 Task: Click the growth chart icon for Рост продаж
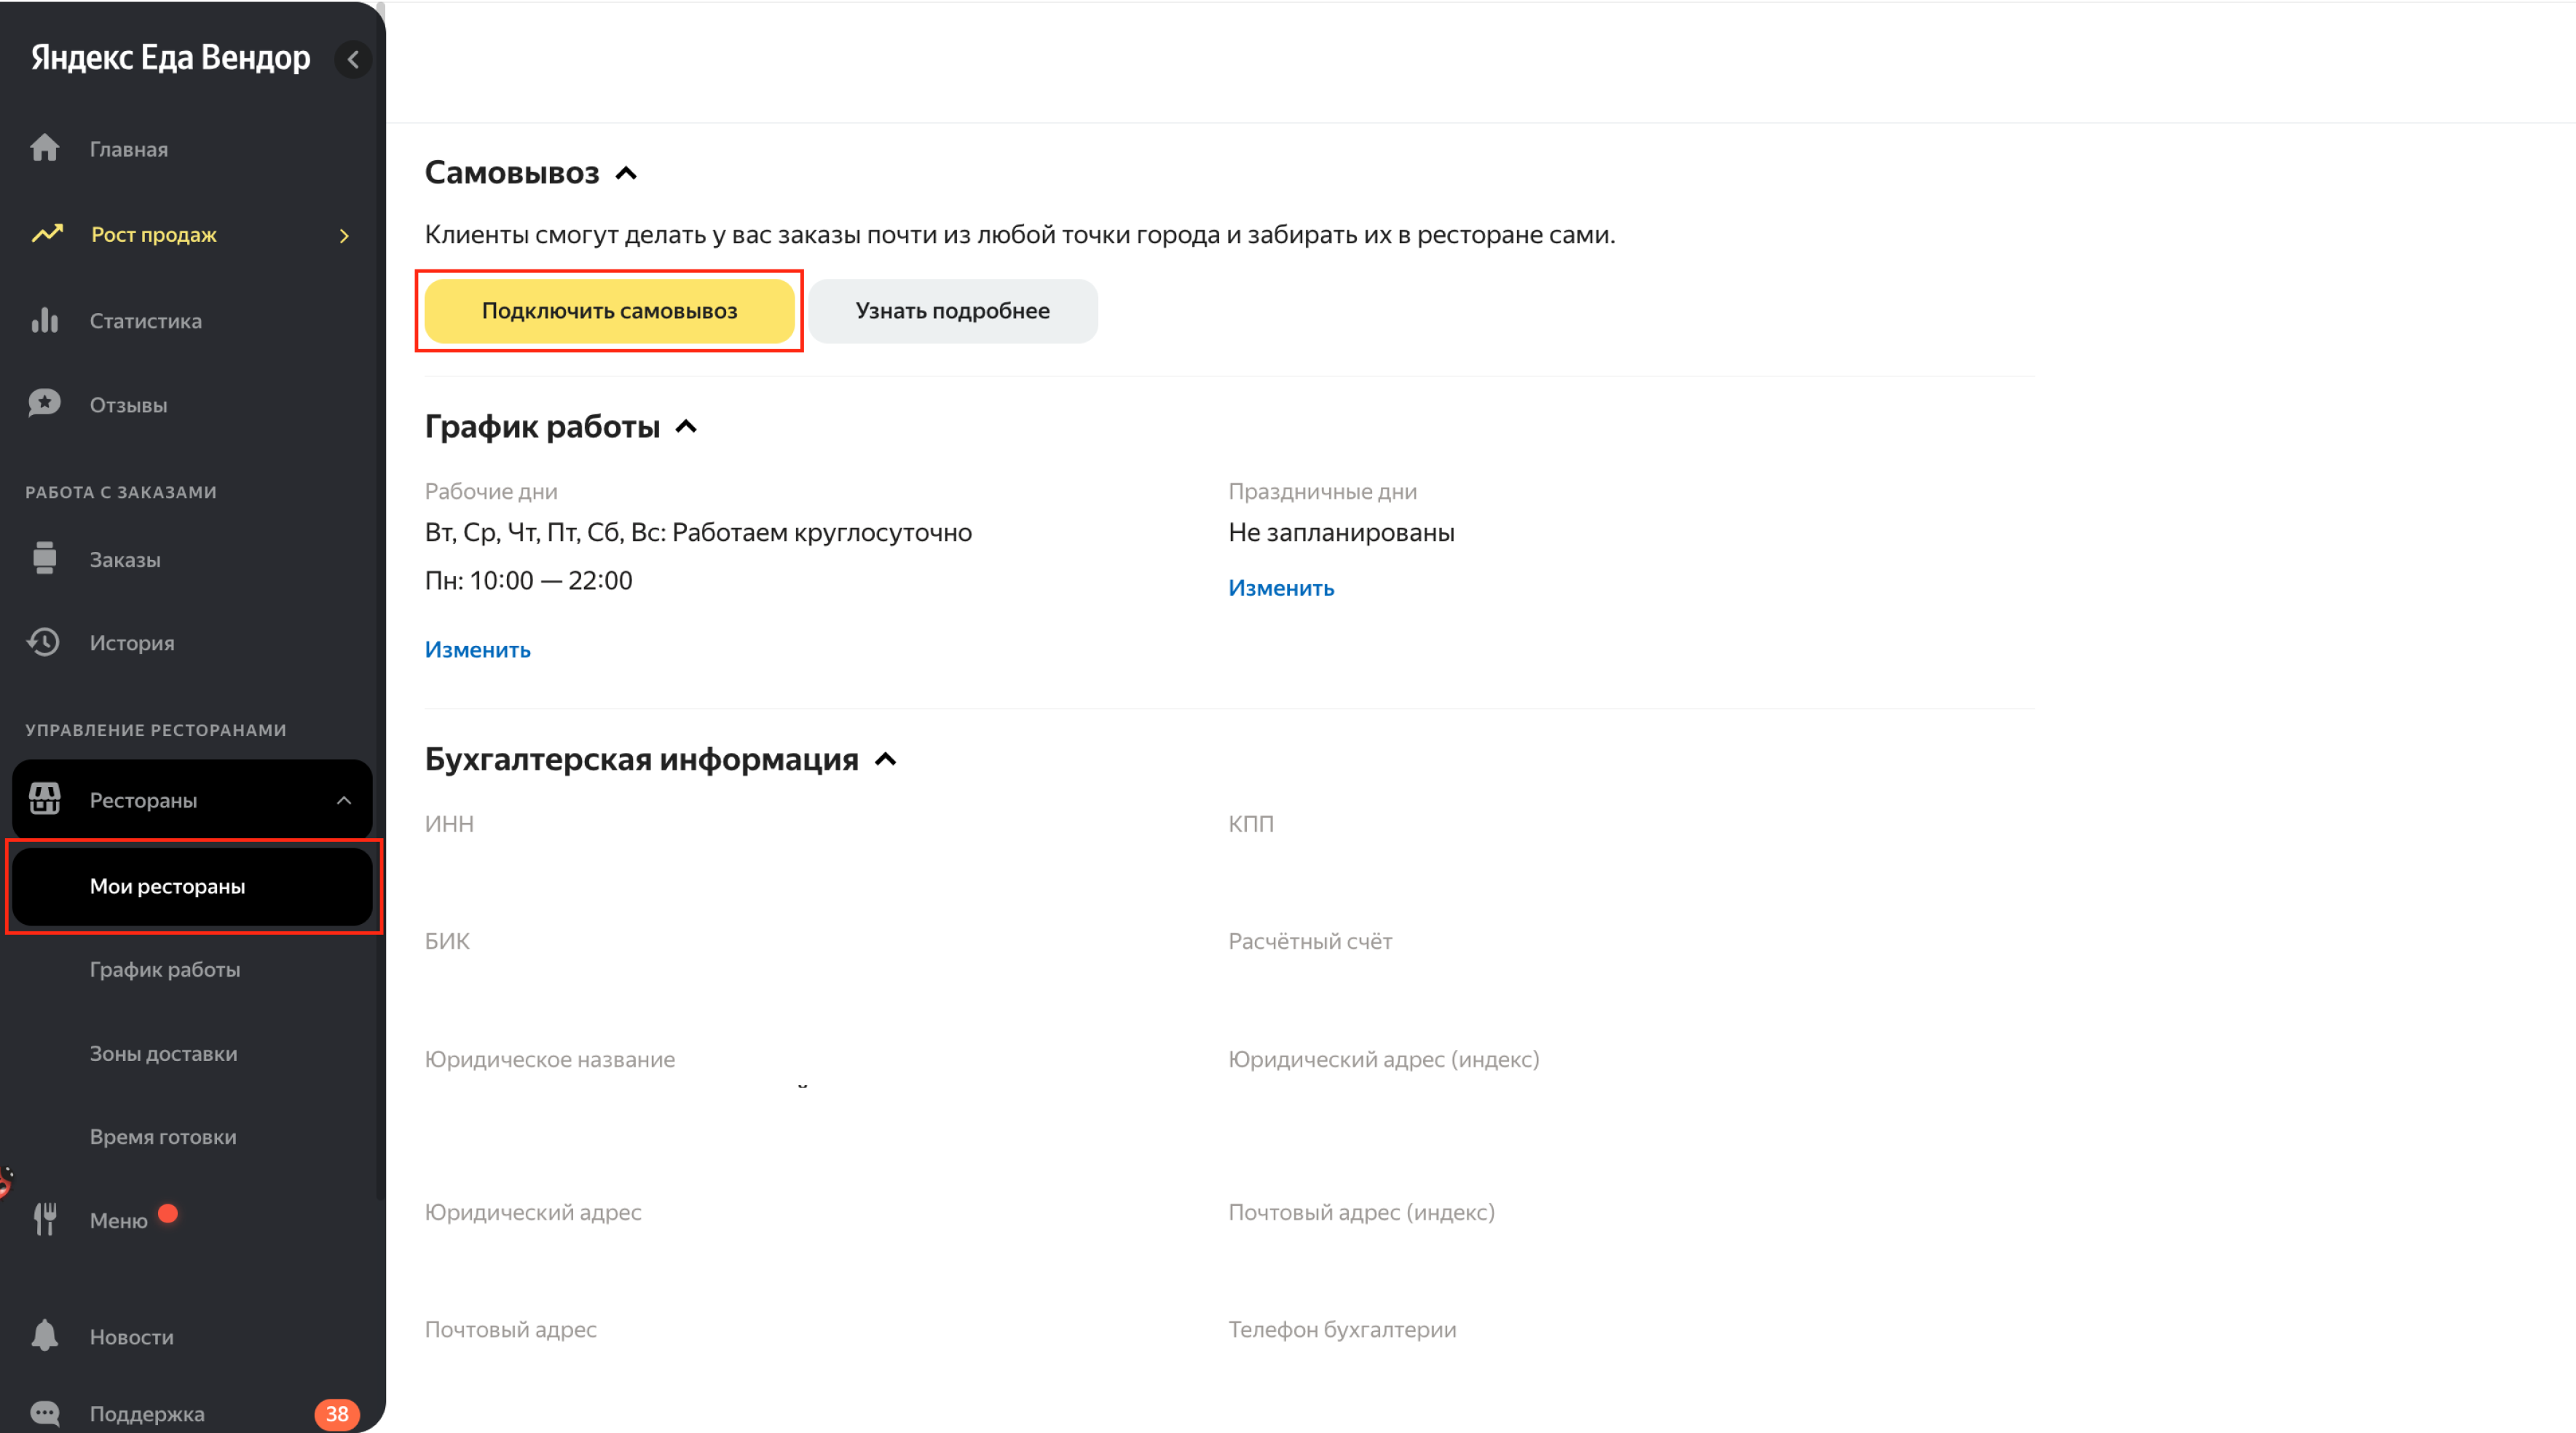click(x=47, y=234)
